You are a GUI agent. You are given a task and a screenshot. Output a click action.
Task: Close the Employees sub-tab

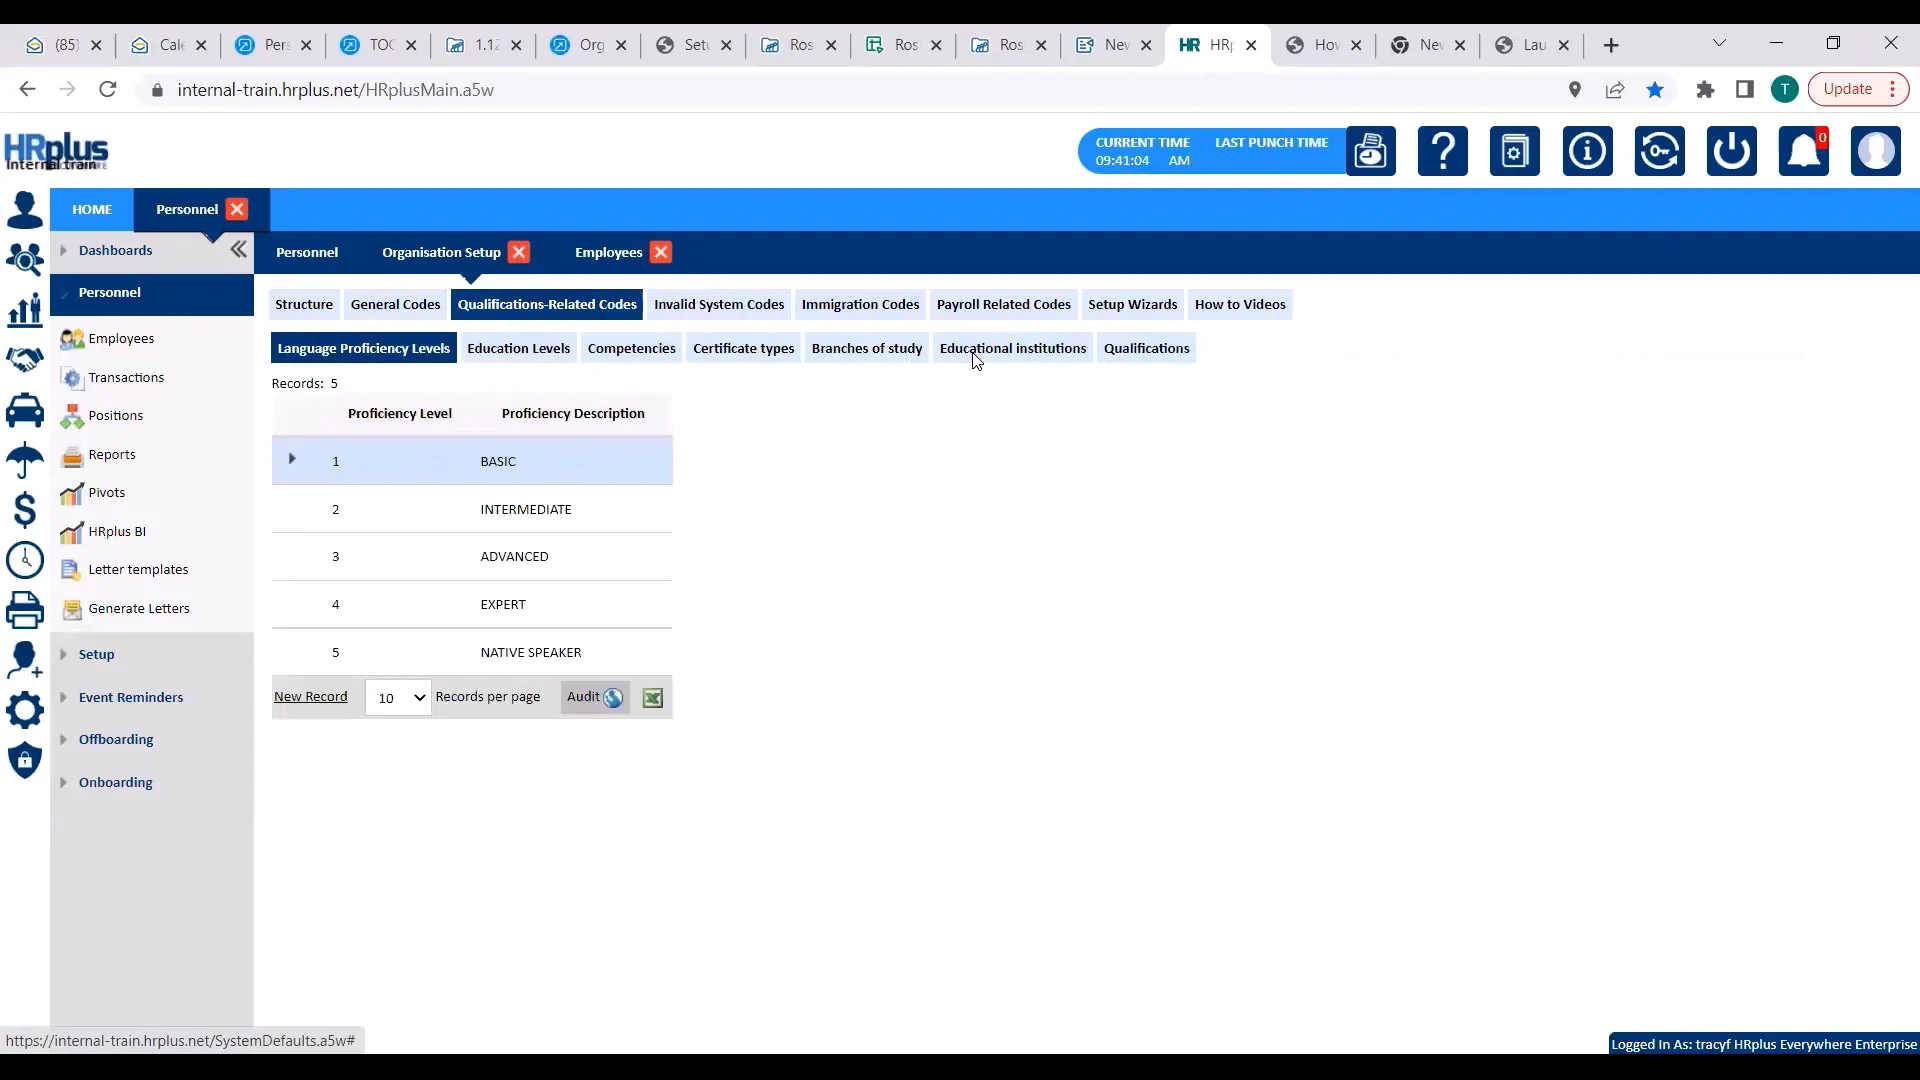pyautogui.click(x=661, y=252)
